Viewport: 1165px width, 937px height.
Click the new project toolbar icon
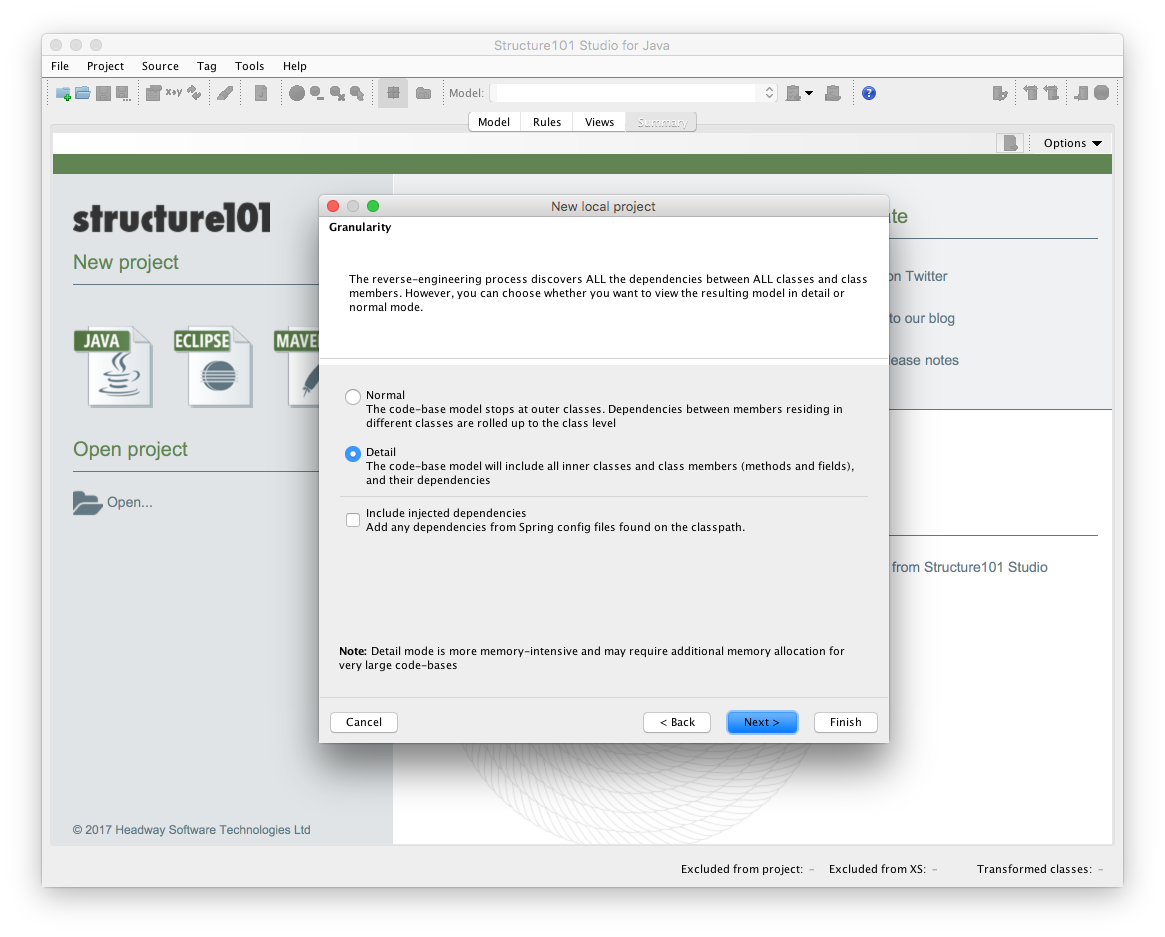point(63,93)
